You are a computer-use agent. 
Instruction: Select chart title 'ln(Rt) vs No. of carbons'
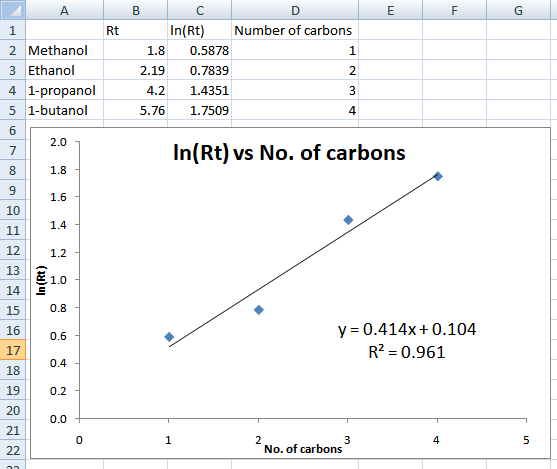click(289, 153)
